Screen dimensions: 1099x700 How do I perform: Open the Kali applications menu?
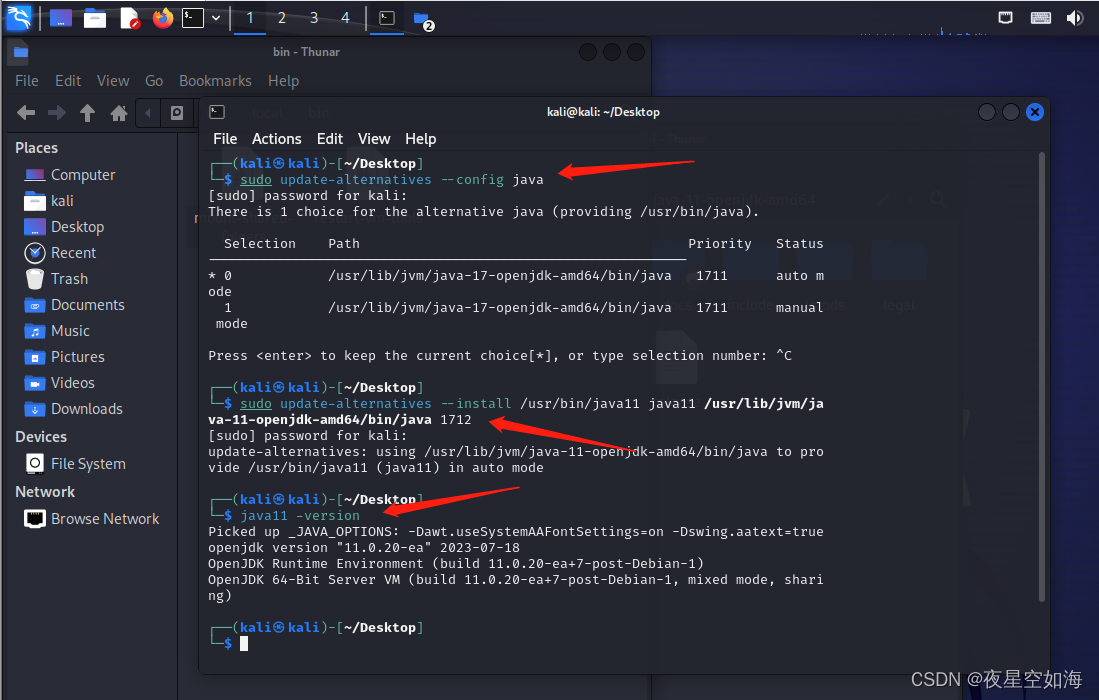tap(18, 17)
